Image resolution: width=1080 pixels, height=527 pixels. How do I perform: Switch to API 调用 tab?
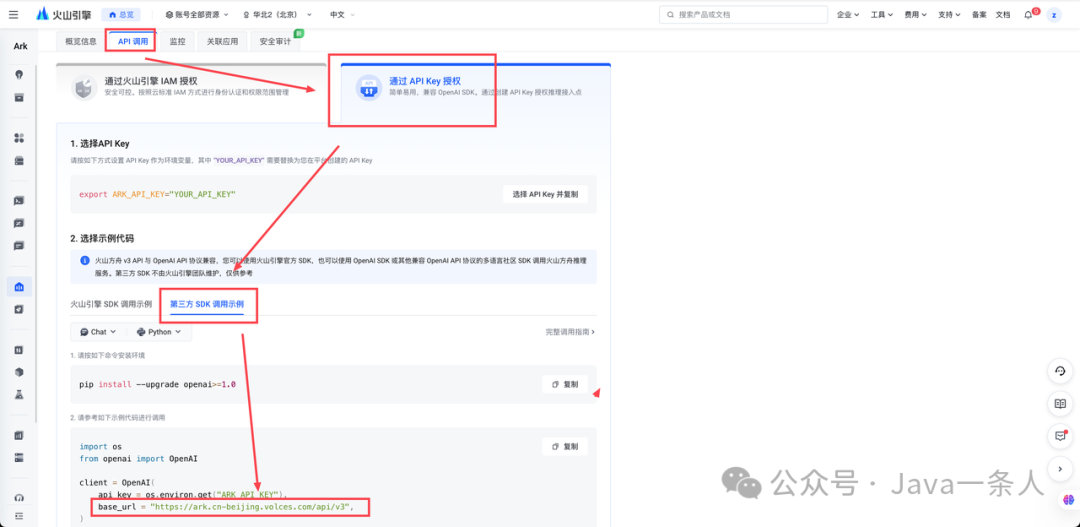(132, 41)
